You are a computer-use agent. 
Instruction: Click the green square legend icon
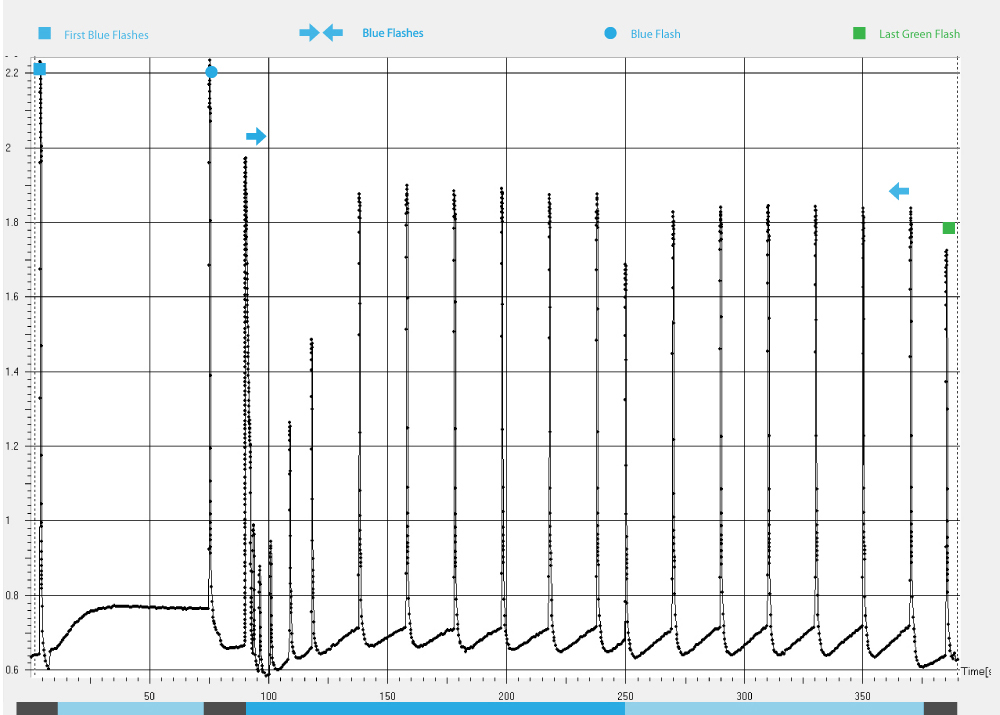[x=860, y=34]
